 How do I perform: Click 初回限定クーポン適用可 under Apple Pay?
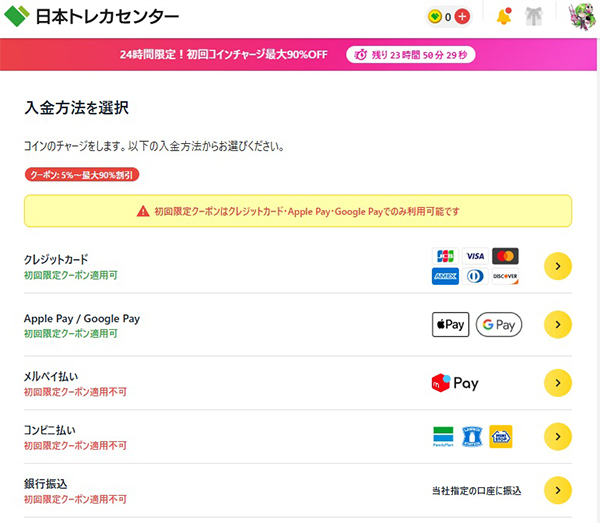click(71, 334)
